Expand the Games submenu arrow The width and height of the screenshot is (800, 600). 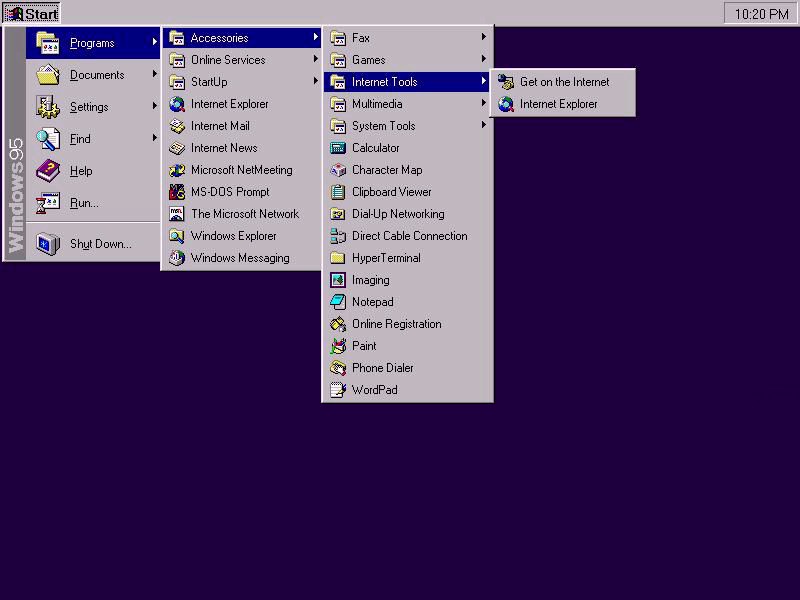click(484, 60)
